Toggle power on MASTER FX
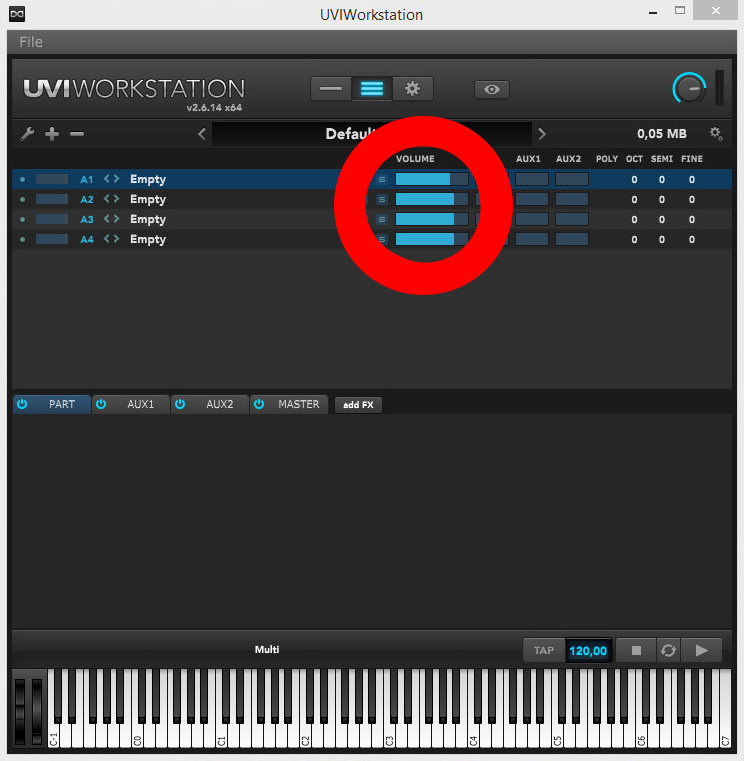Screen dimensions: 744x761 pyautogui.click(x=259, y=404)
